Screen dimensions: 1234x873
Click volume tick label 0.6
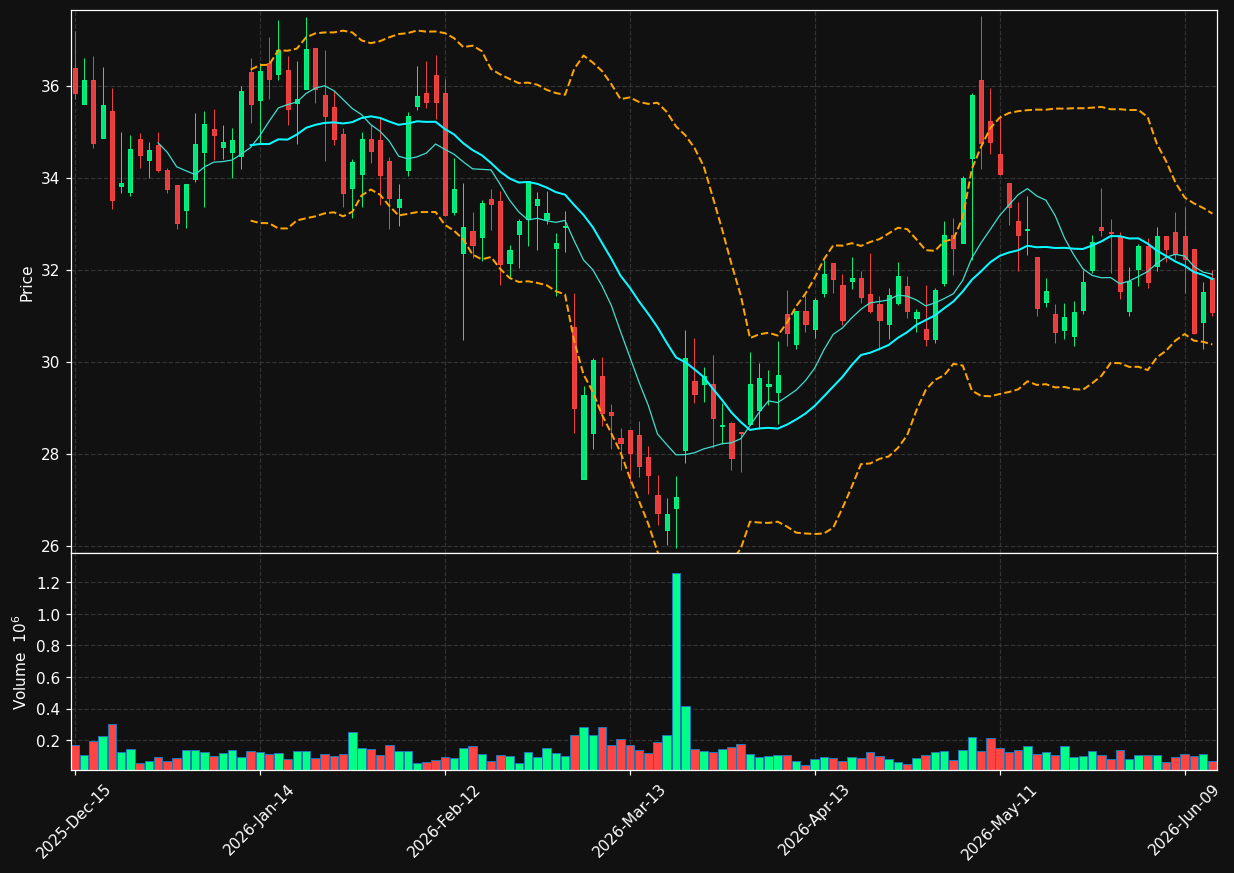point(49,678)
